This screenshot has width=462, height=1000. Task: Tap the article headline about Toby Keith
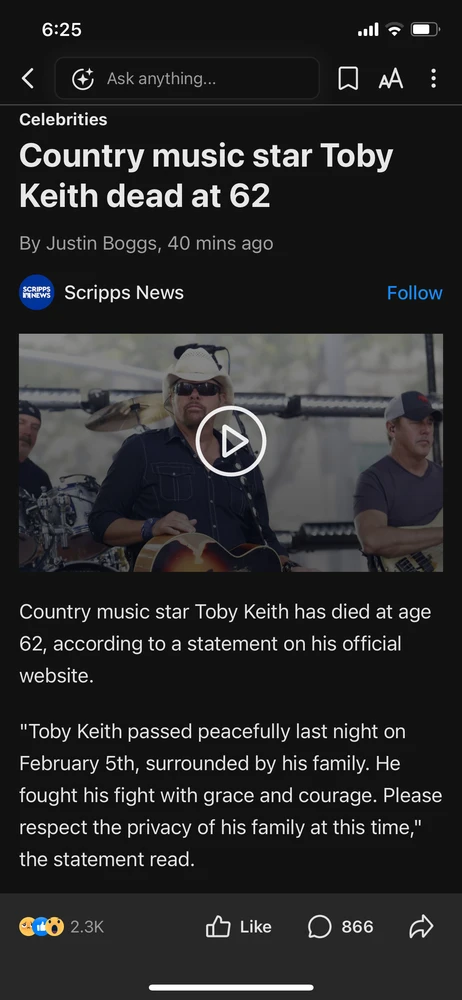coord(206,176)
